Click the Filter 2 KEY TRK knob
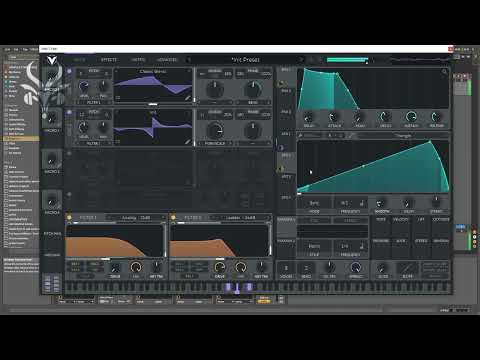480x360 pixels. [261, 267]
